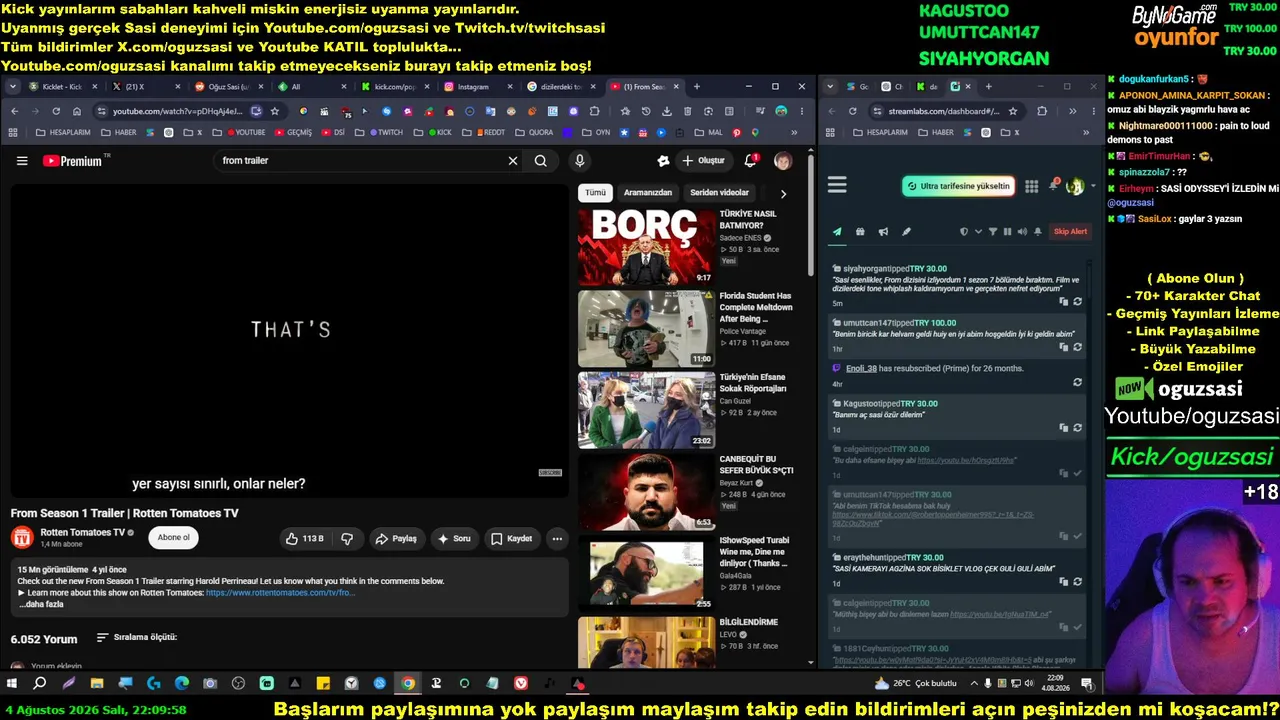Reload the Streamlabs dashboard page
Screen dimensions: 1280x720
[853, 111]
